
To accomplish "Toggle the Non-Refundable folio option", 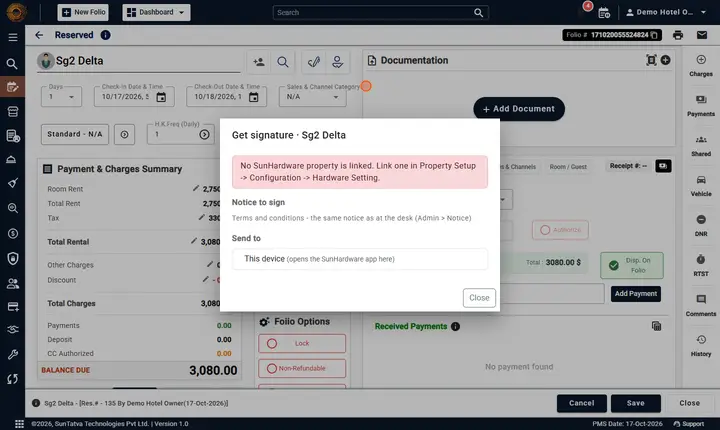I will click(x=302, y=368).
